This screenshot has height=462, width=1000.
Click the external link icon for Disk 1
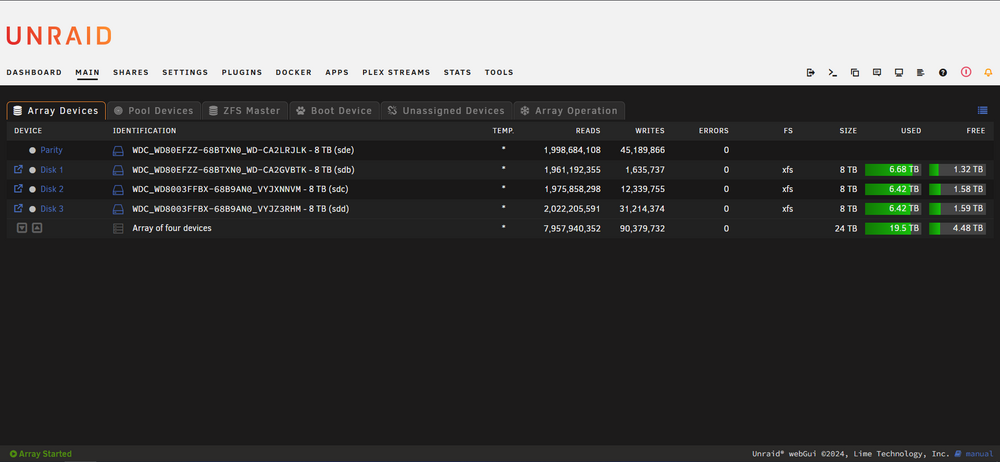click(18, 170)
